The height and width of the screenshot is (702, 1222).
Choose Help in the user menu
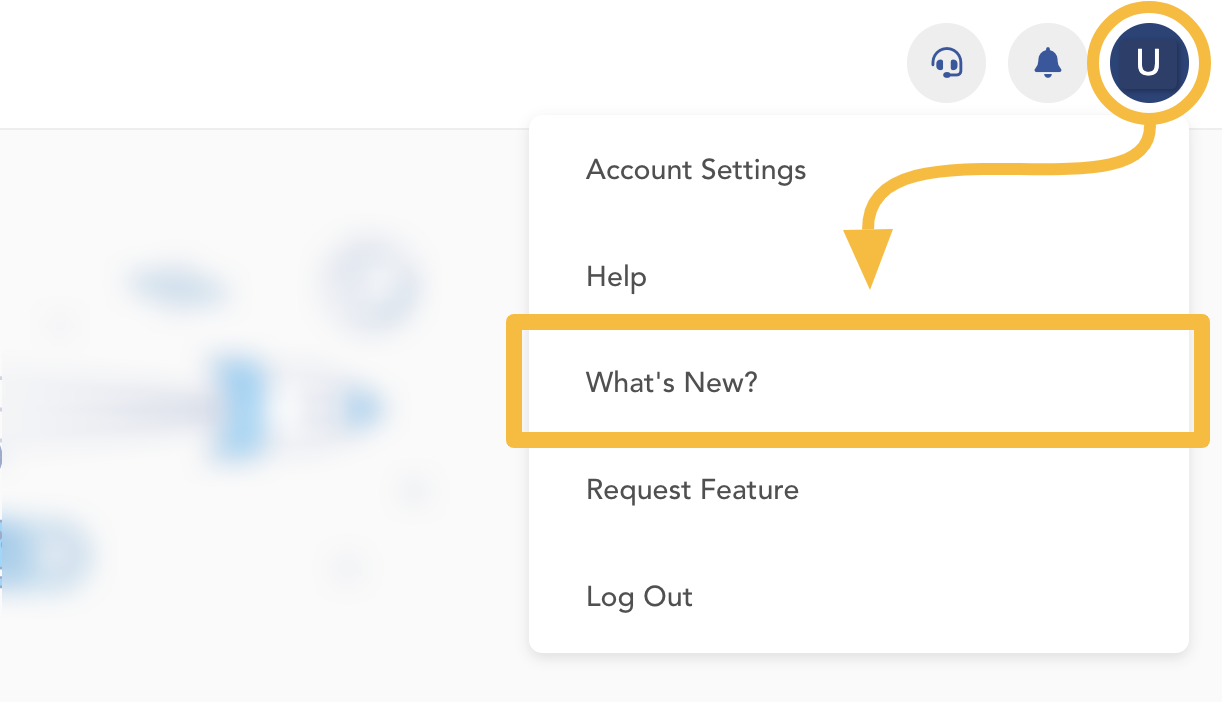[859, 276]
